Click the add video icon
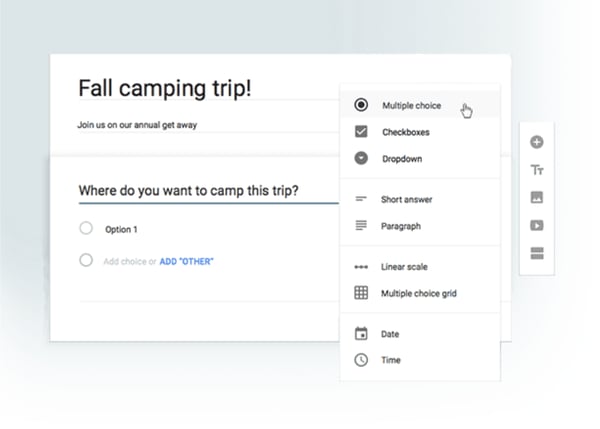Viewport: 600px width, 429px height. pos(537,226)
